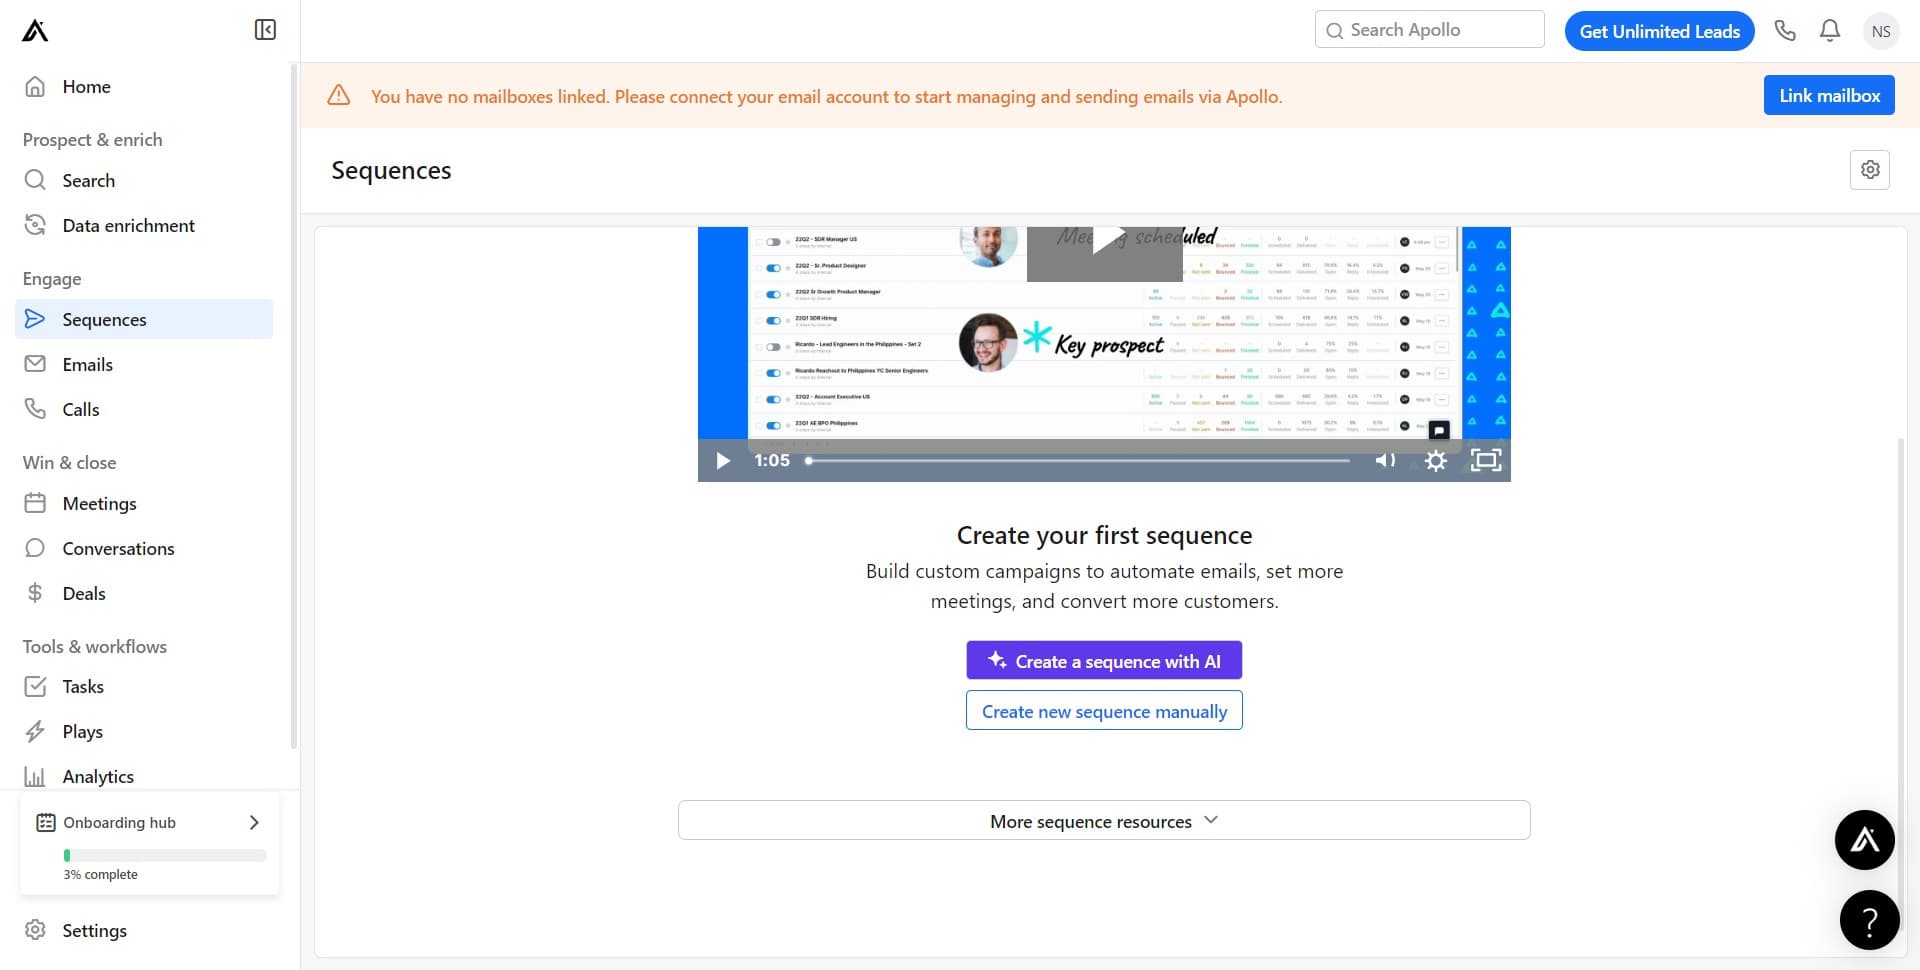Image resolution: width=1920 pixels, height=970 pixels.
Task: Click the Apollo logo
Action: (35, 30)
